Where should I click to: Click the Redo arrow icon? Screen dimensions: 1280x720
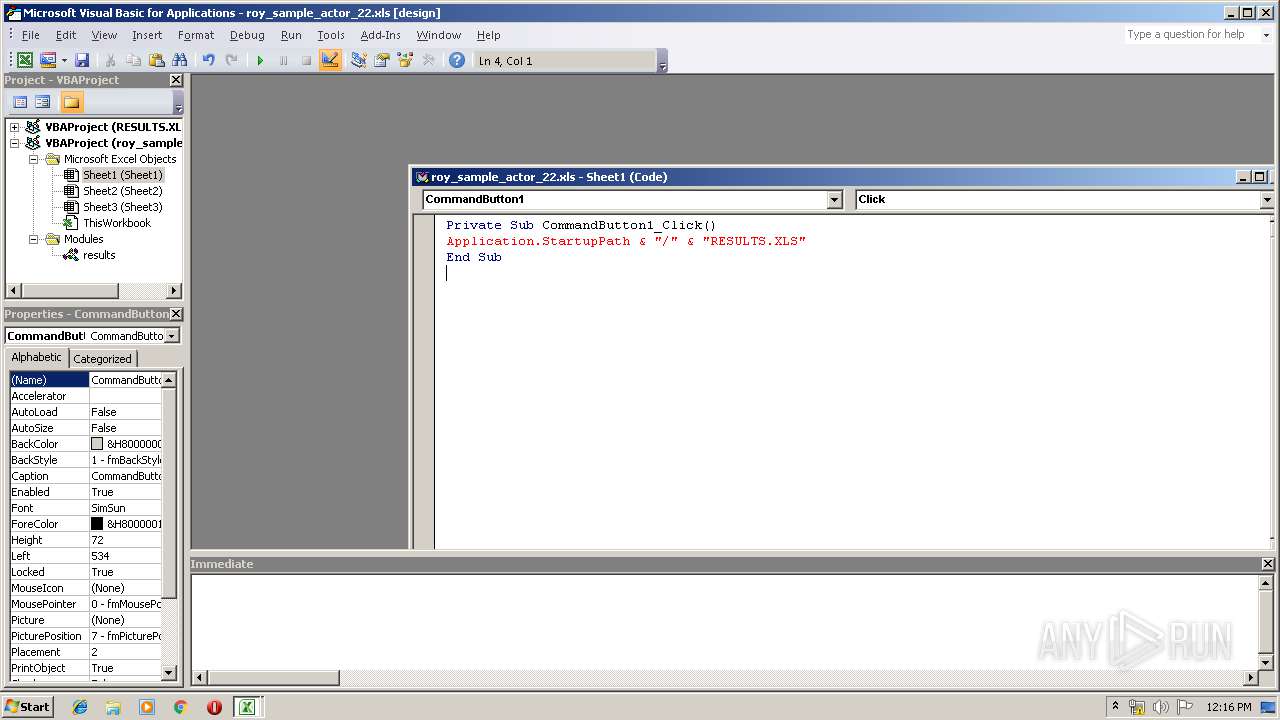pos(231,60)
